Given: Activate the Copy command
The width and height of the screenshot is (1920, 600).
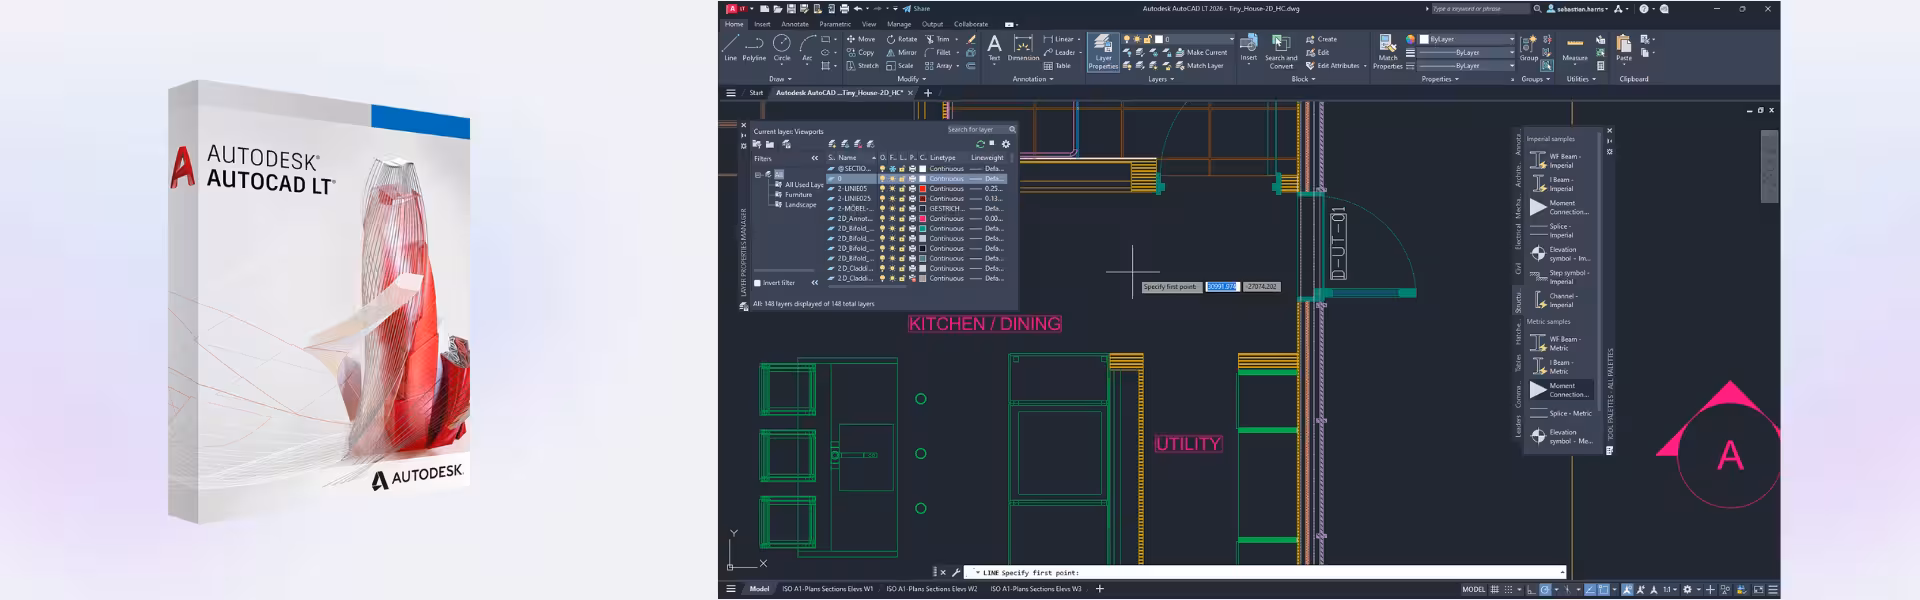Looking at the screenshot, I should [860, 52].
